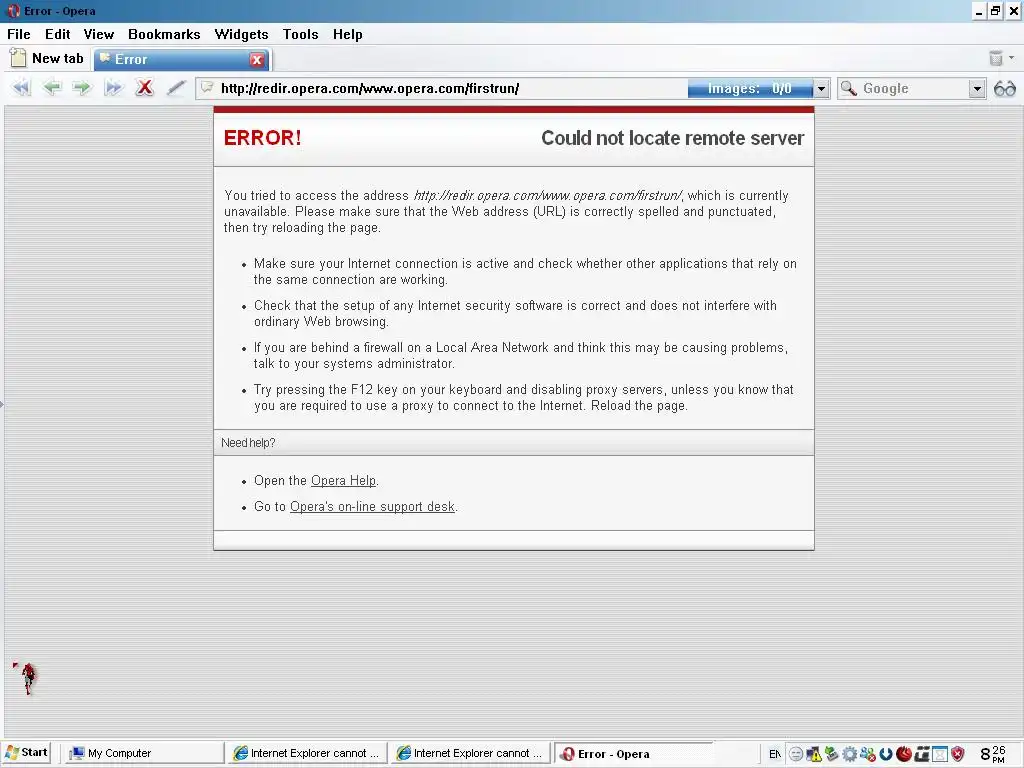This screenshot has width=1024, height=768.
Task: Open the Google search engine dropdown
Action: tap(977, 88)
